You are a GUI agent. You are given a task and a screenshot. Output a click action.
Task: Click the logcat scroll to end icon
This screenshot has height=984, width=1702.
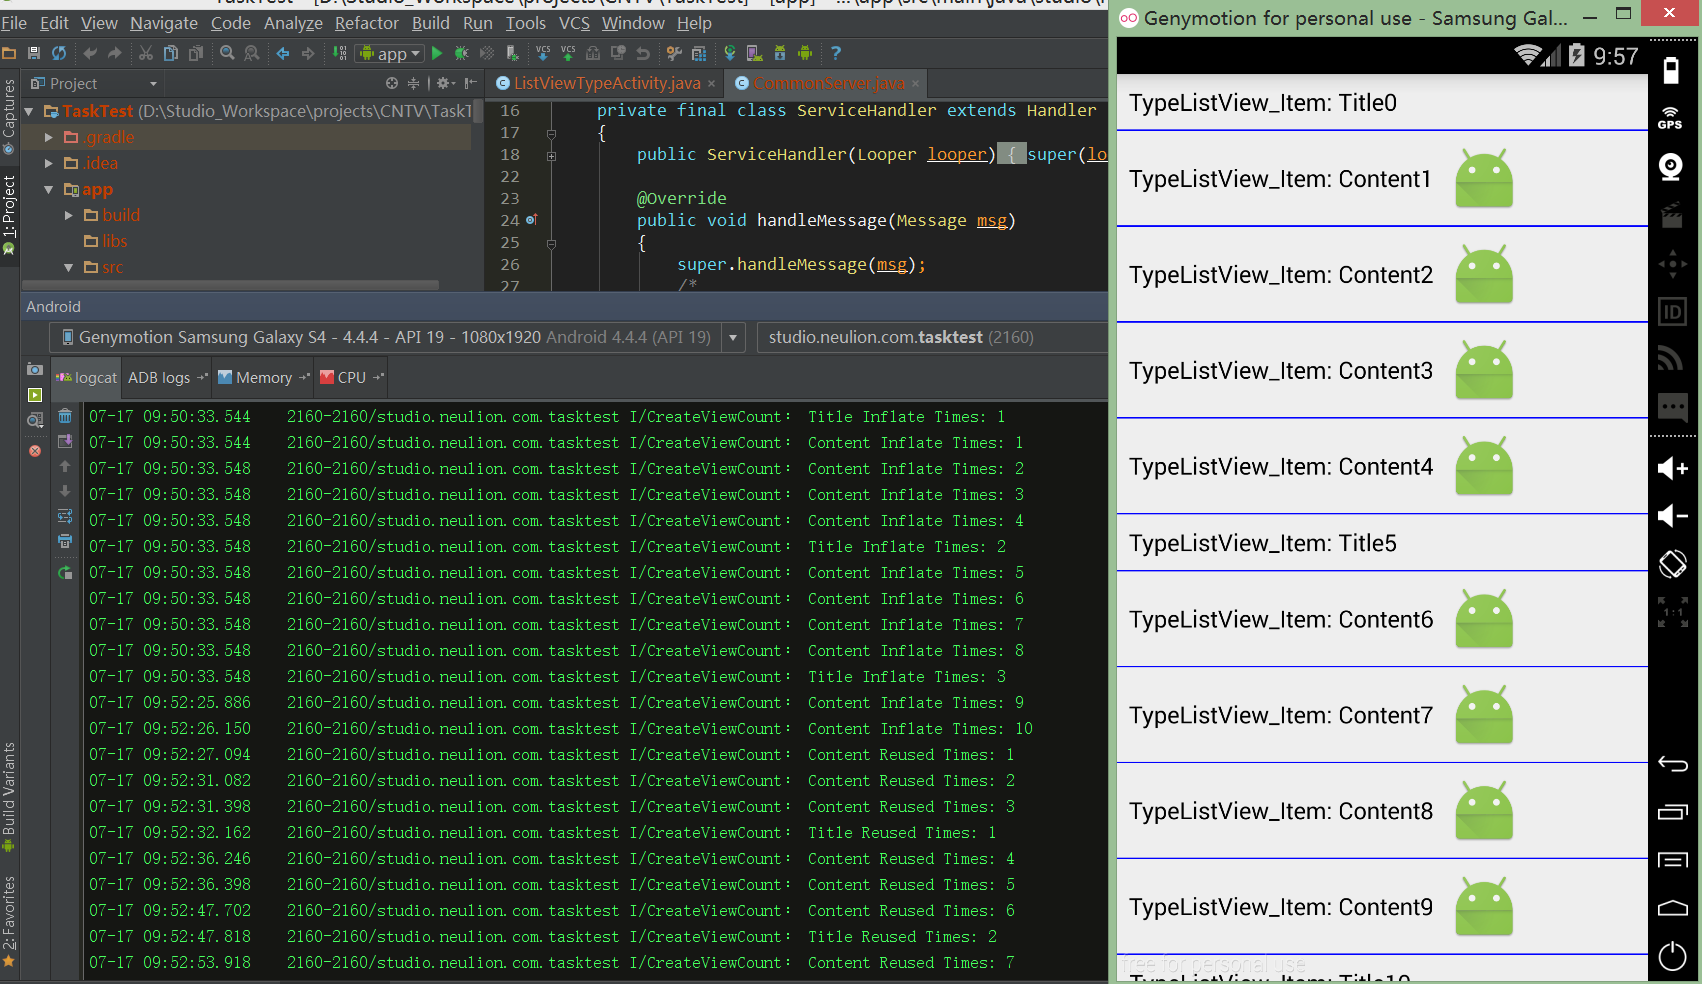(x=65, y=441)
